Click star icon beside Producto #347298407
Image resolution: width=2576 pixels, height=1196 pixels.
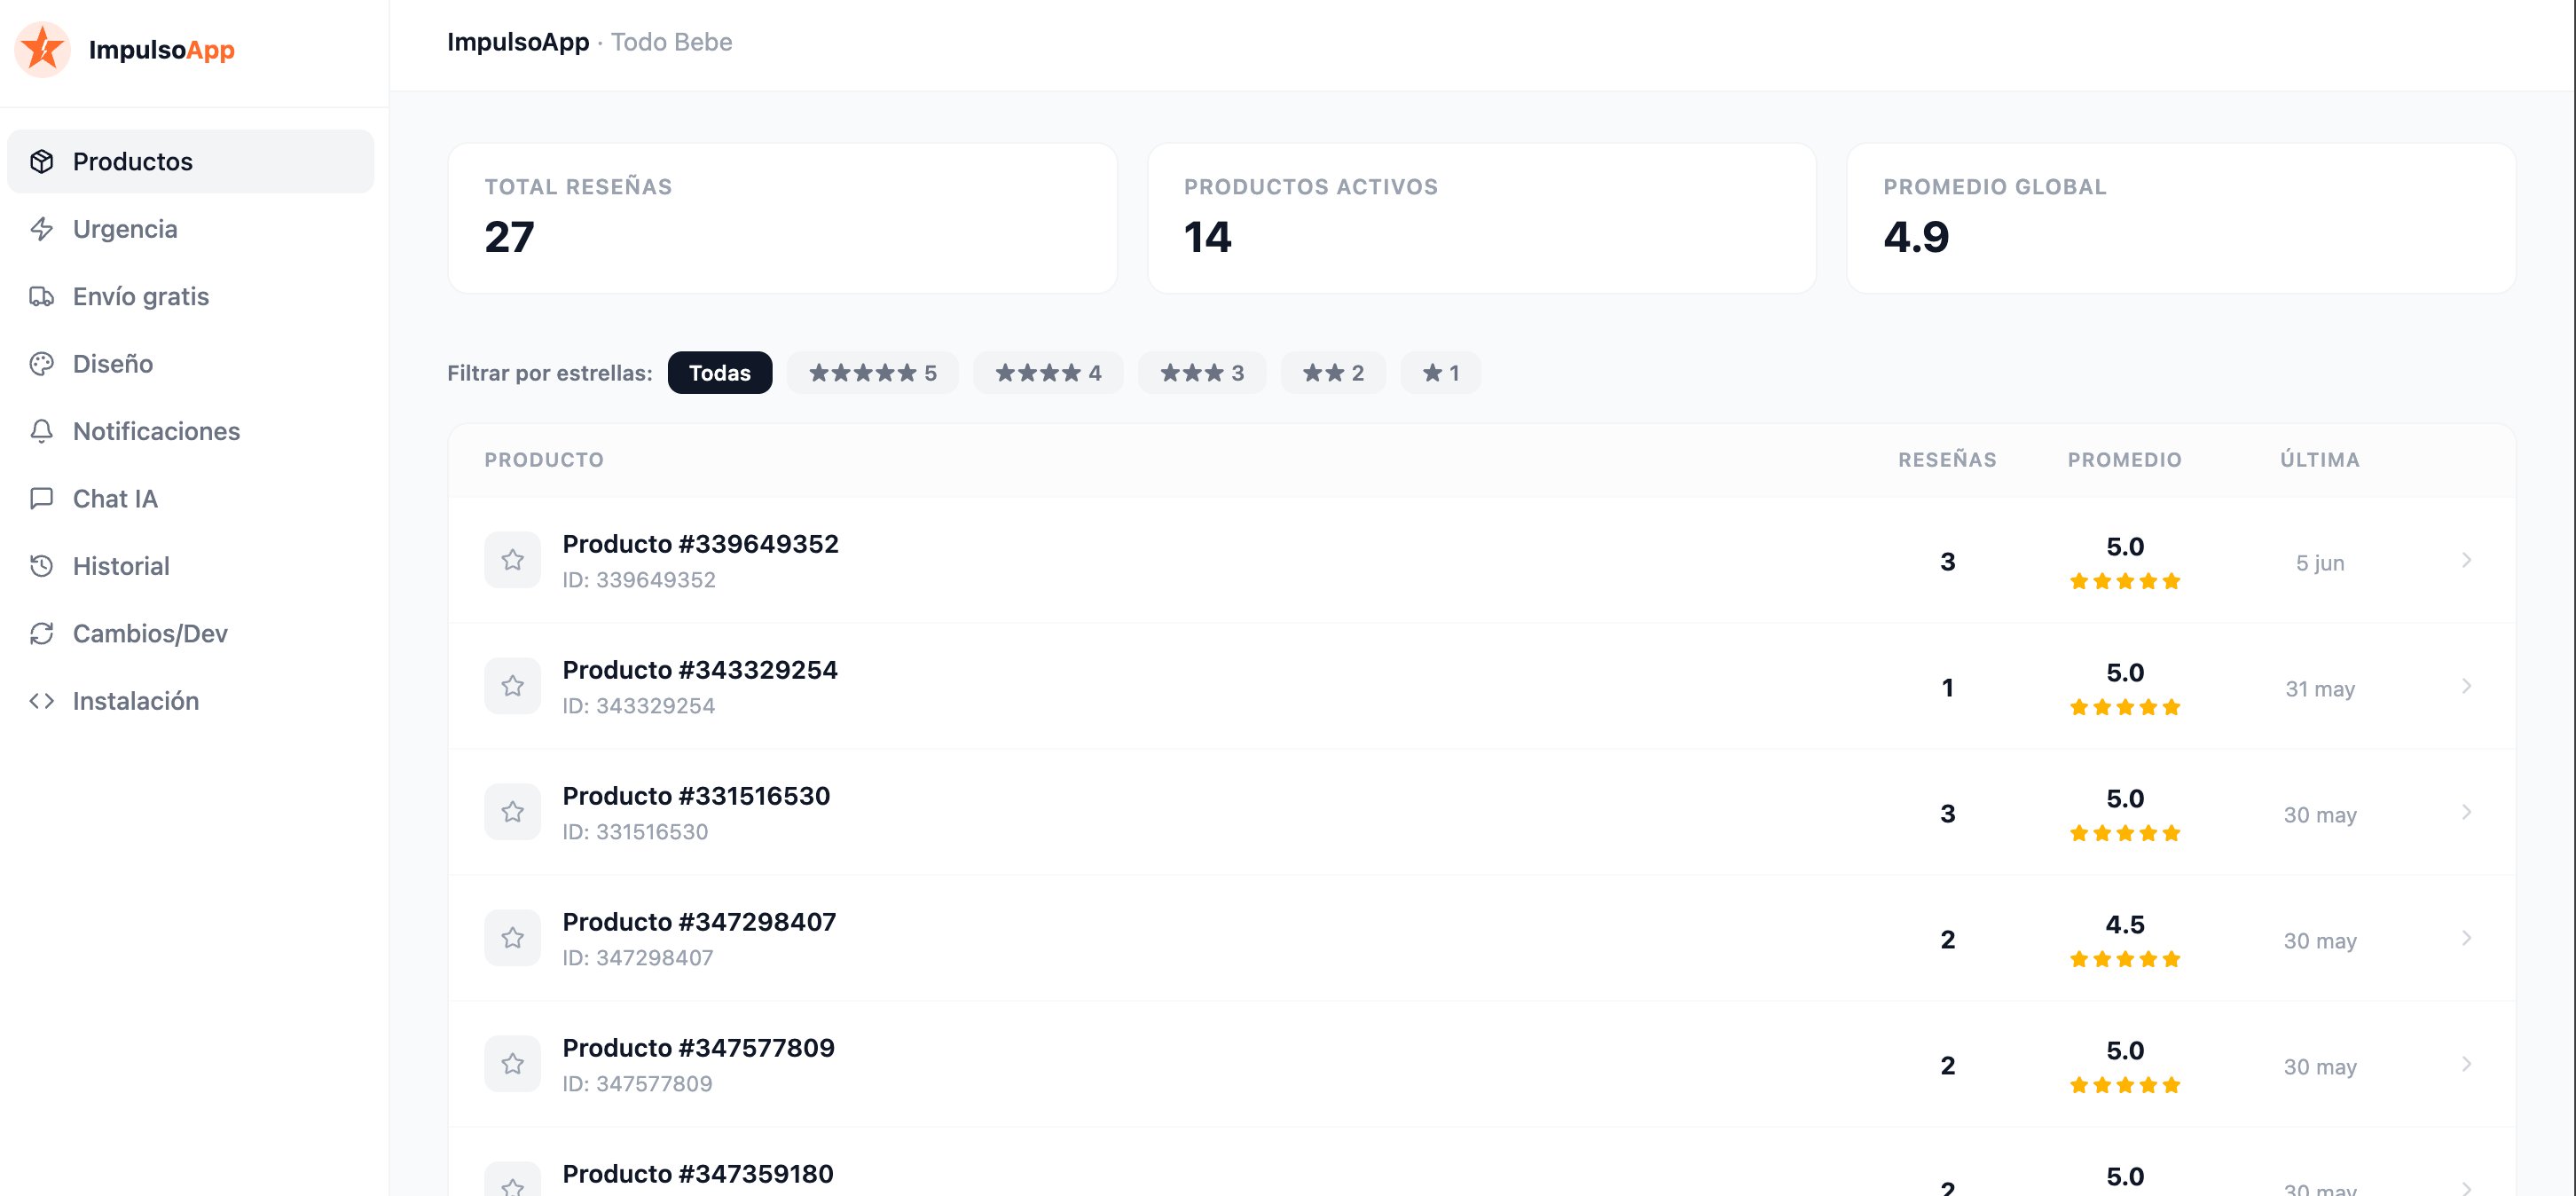click(x=512, y=938)
